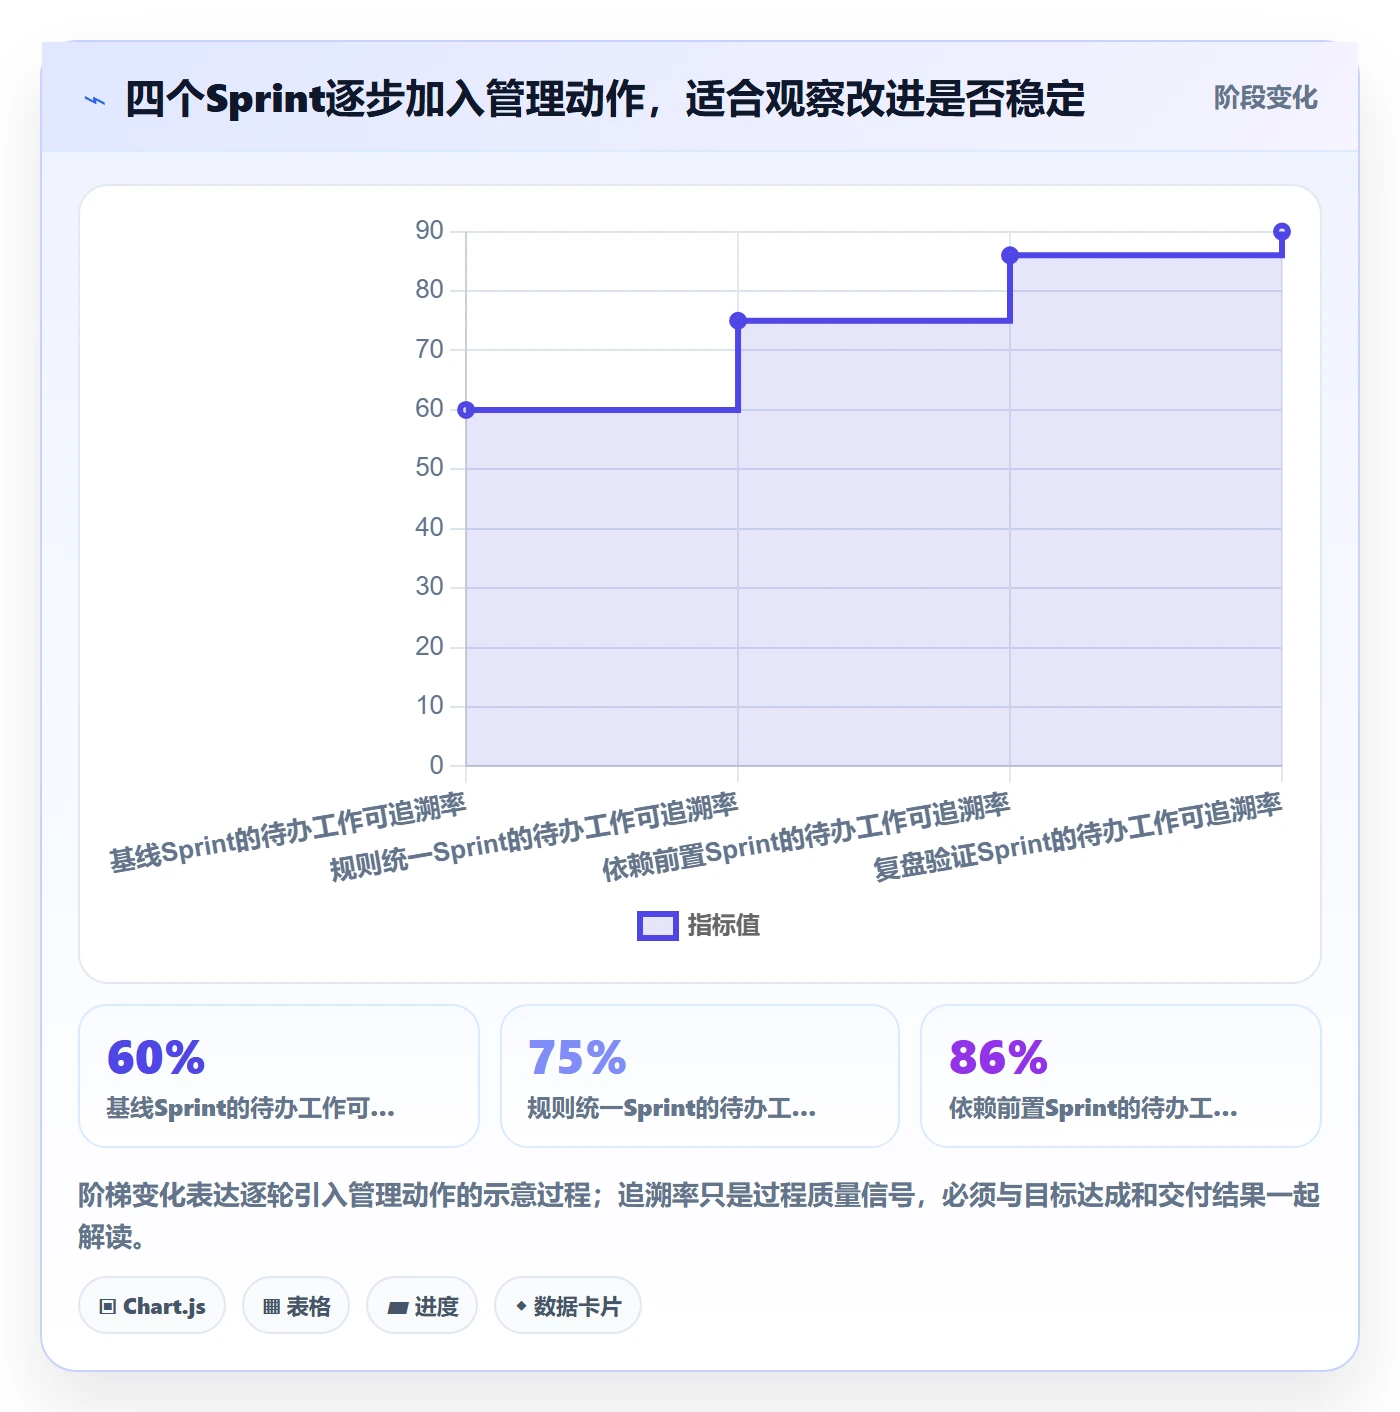This screenshot has height=1412, width=1400.
Task: Select the data point at 86 on the chart
Action: click(1010, 255)
